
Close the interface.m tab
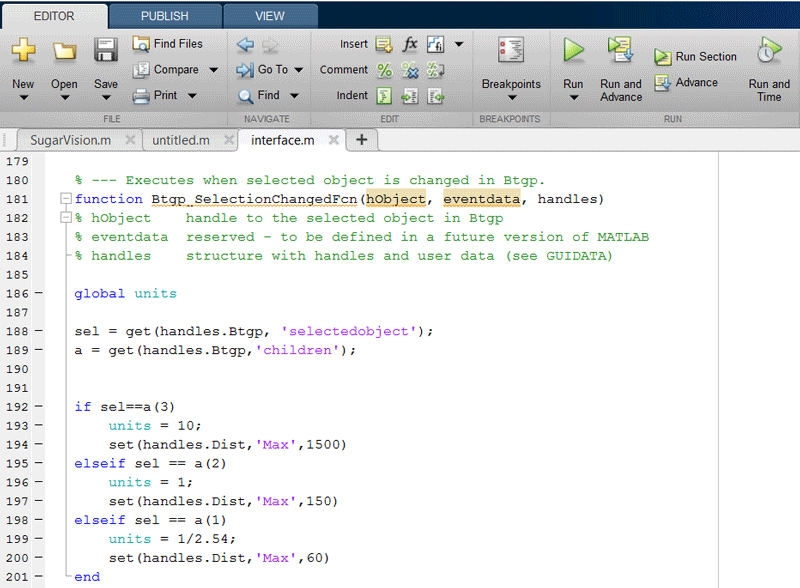[x=334, y=139]
